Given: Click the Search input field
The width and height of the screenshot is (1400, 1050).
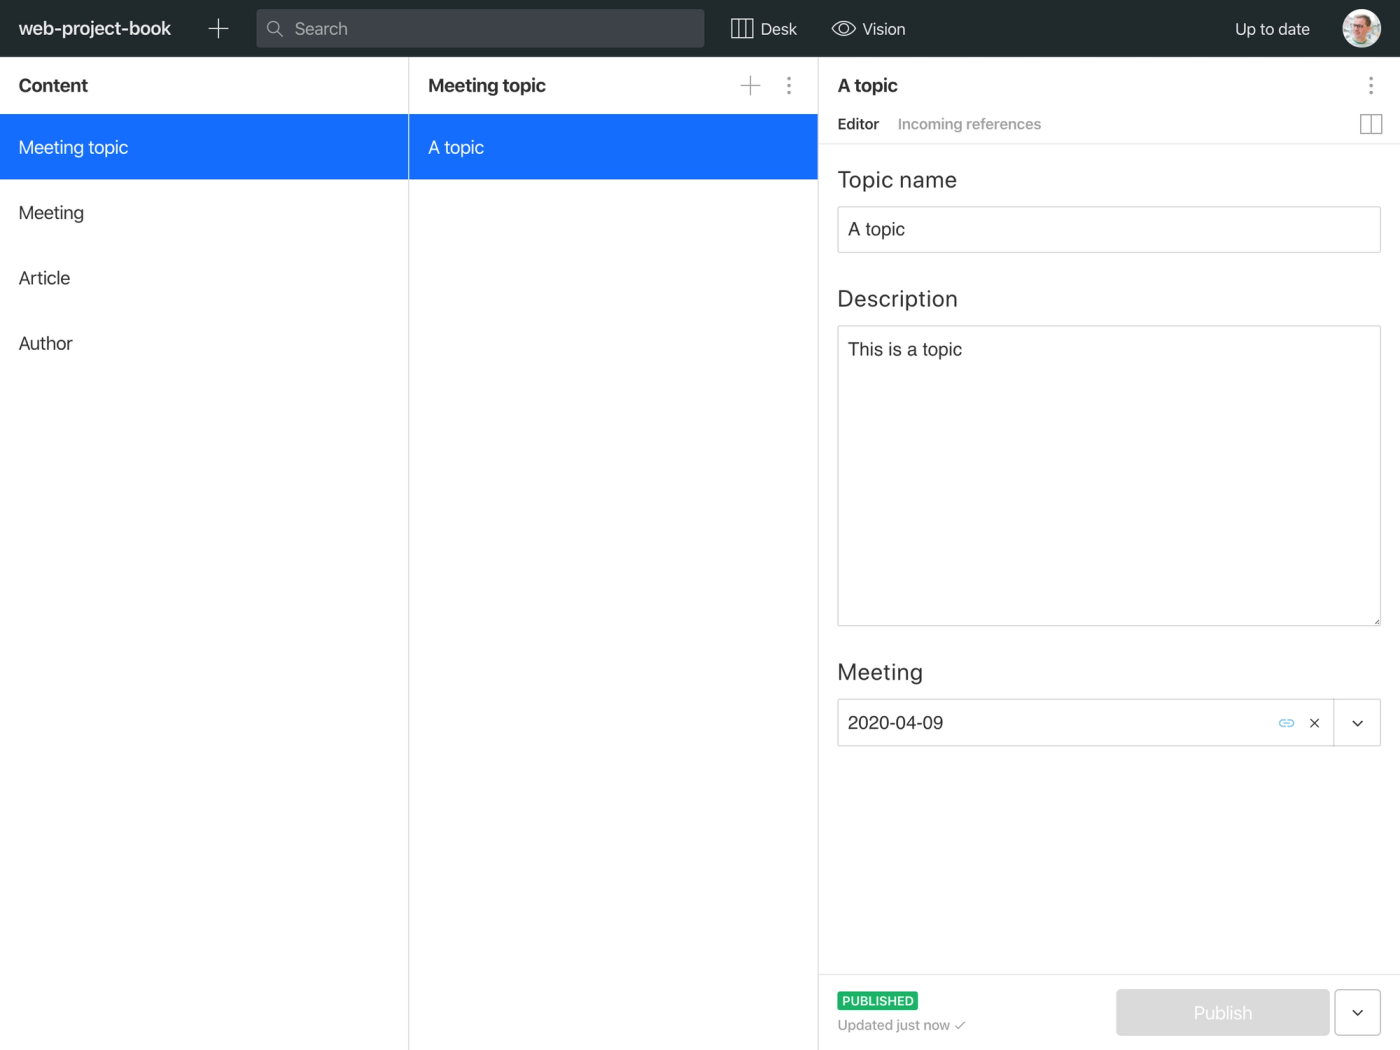Looking at the screenshot, I should pos(480,29).
